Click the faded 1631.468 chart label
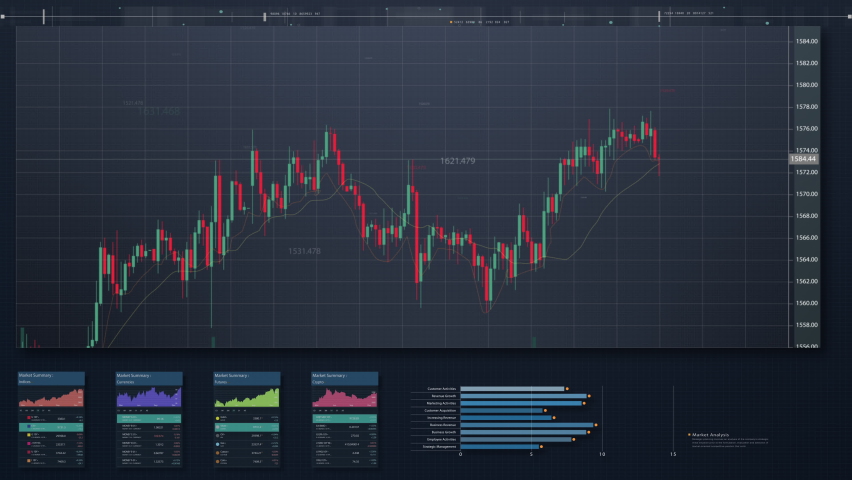Viewport: 852px width, 480px height. coord(158,111)
